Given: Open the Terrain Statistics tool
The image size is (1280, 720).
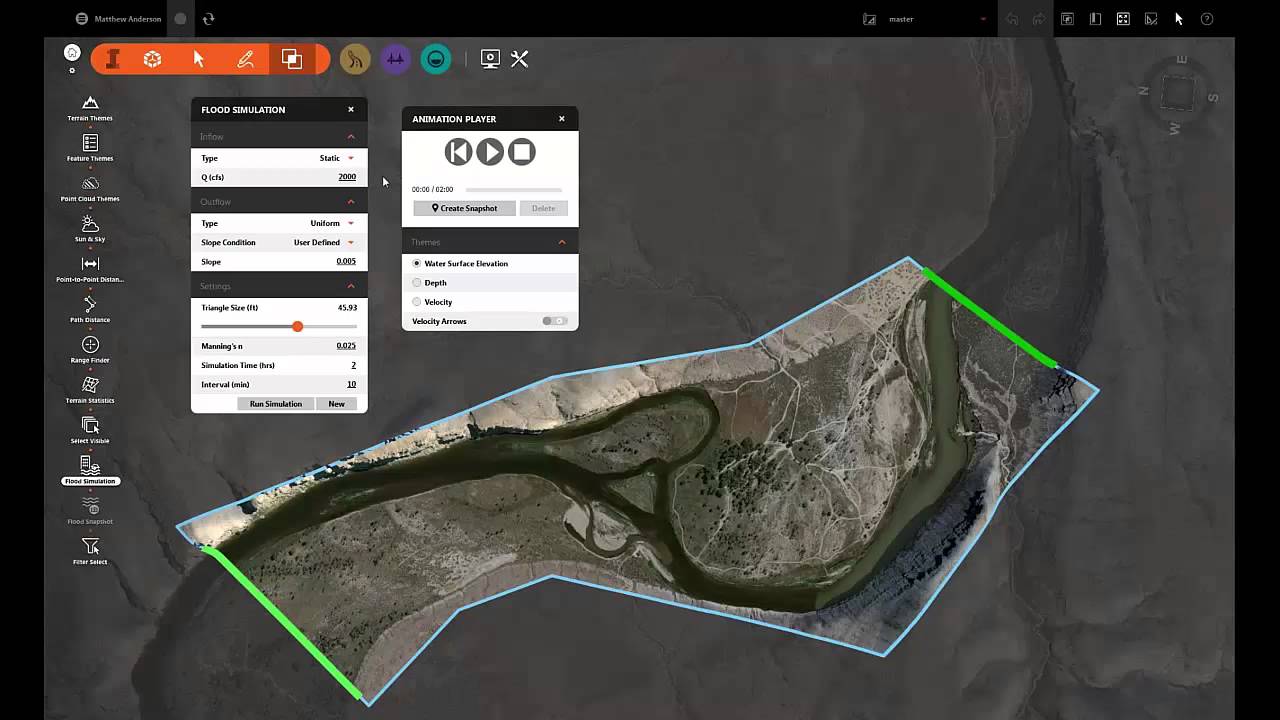Looking at the screenshot, I should tap(90, 390).
